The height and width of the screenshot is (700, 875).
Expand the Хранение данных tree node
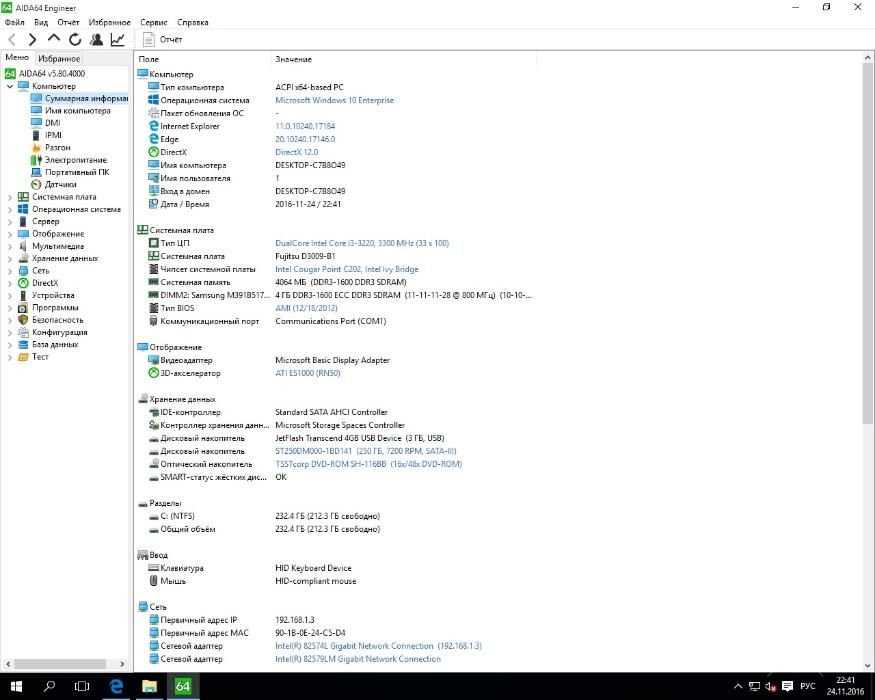tap(9, 258)
